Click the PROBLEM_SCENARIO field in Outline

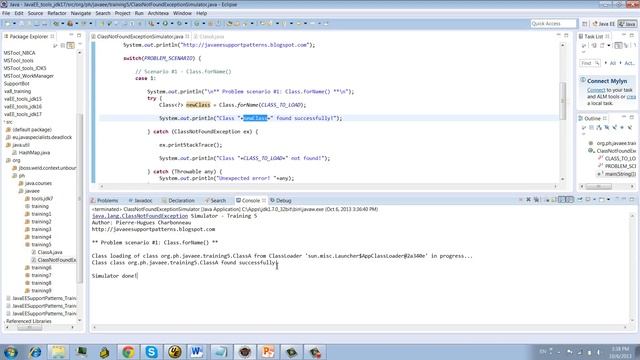click(617, 166)
